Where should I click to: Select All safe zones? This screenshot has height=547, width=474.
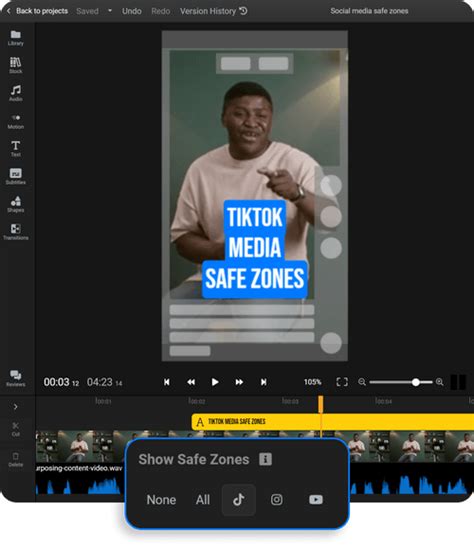[x=203, y=500]
